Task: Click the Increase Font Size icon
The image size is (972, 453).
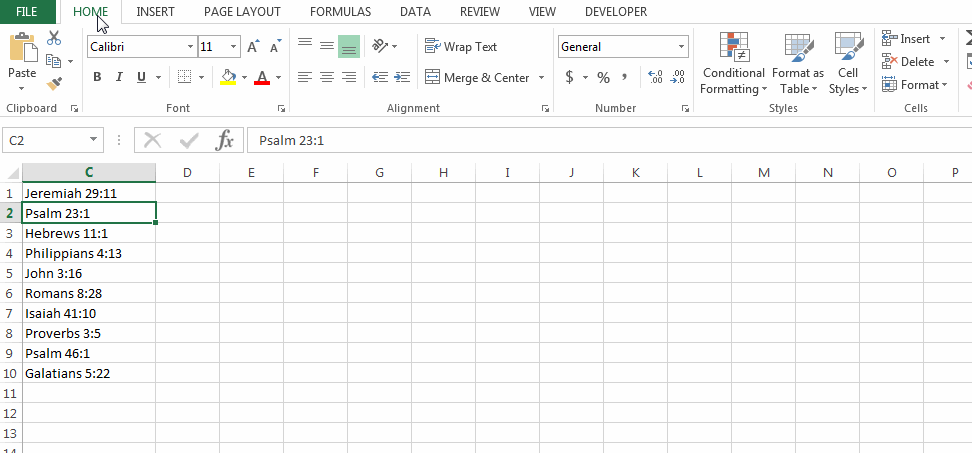Action: click(253, 47)
